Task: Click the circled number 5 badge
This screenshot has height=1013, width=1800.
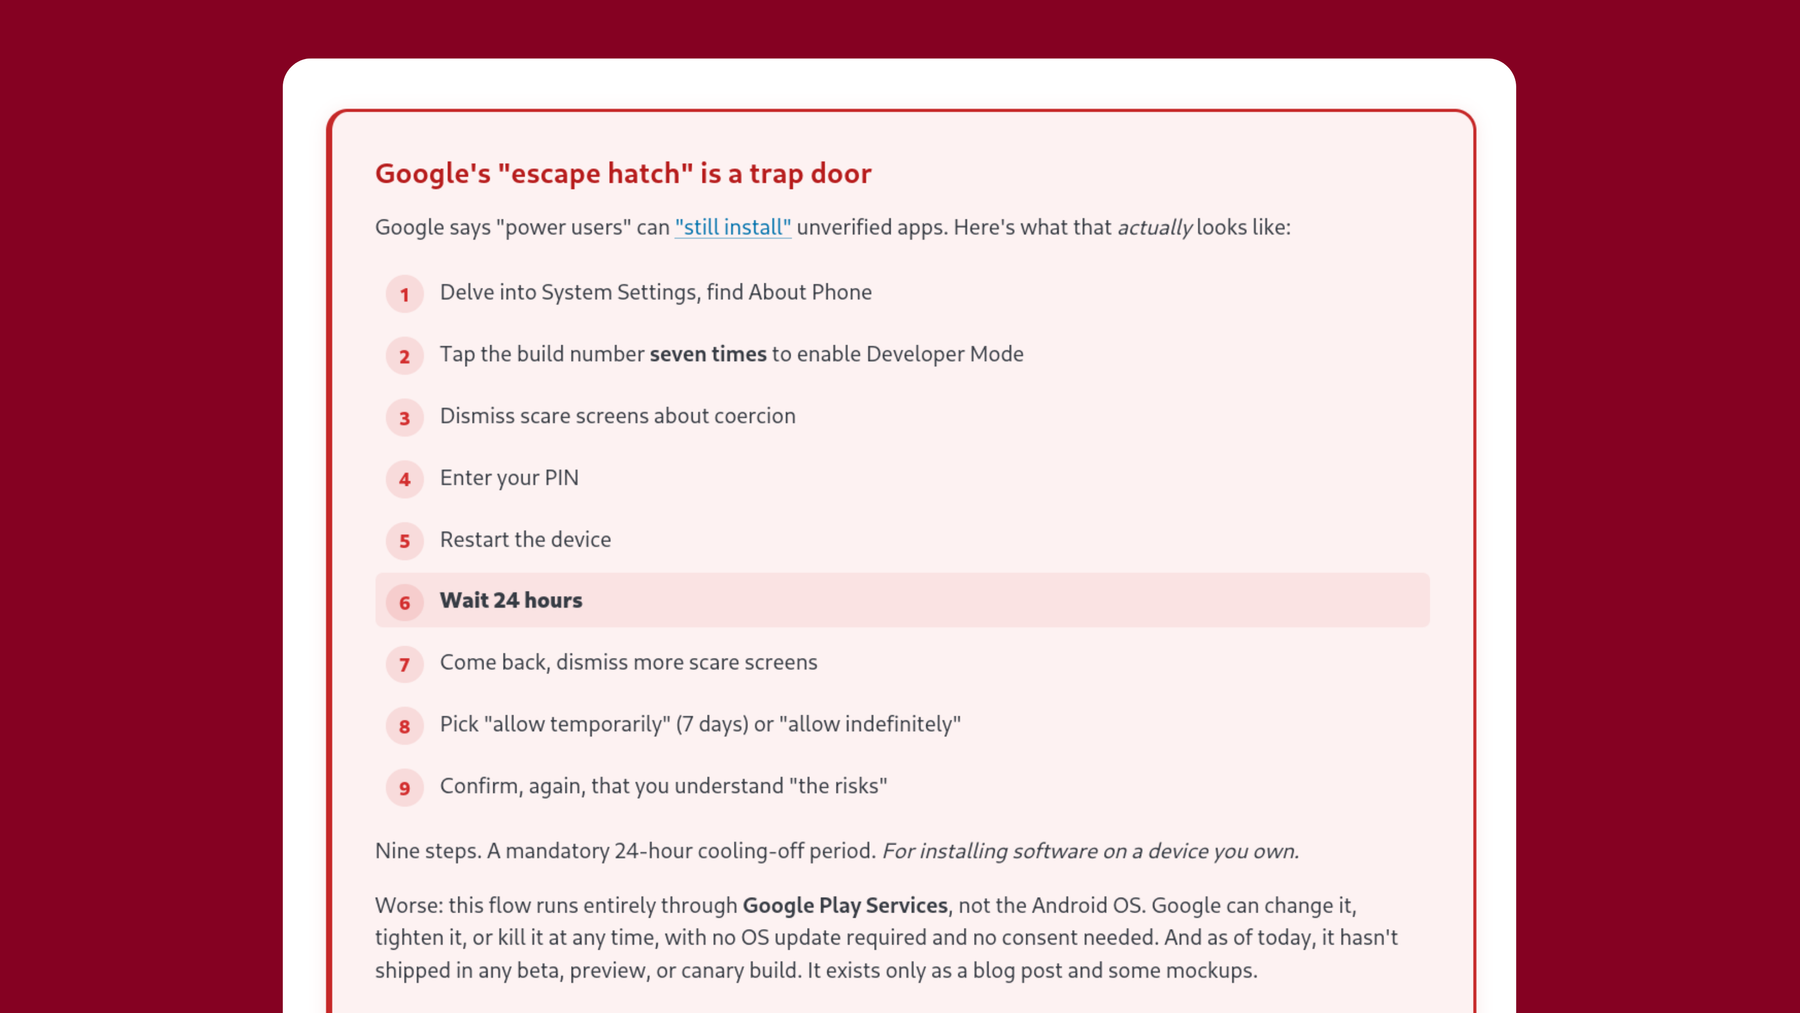Action: [405, 541]
